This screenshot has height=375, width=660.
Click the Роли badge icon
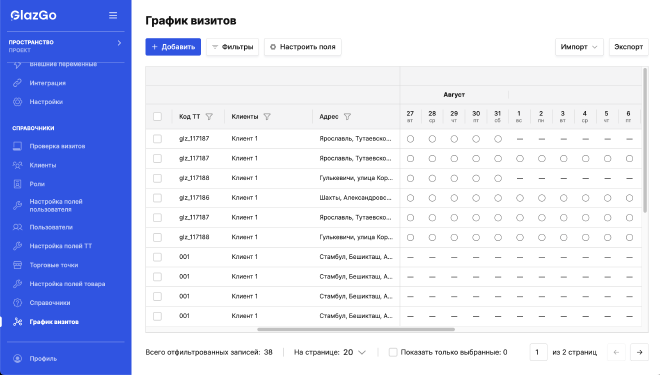pos(17,184)
